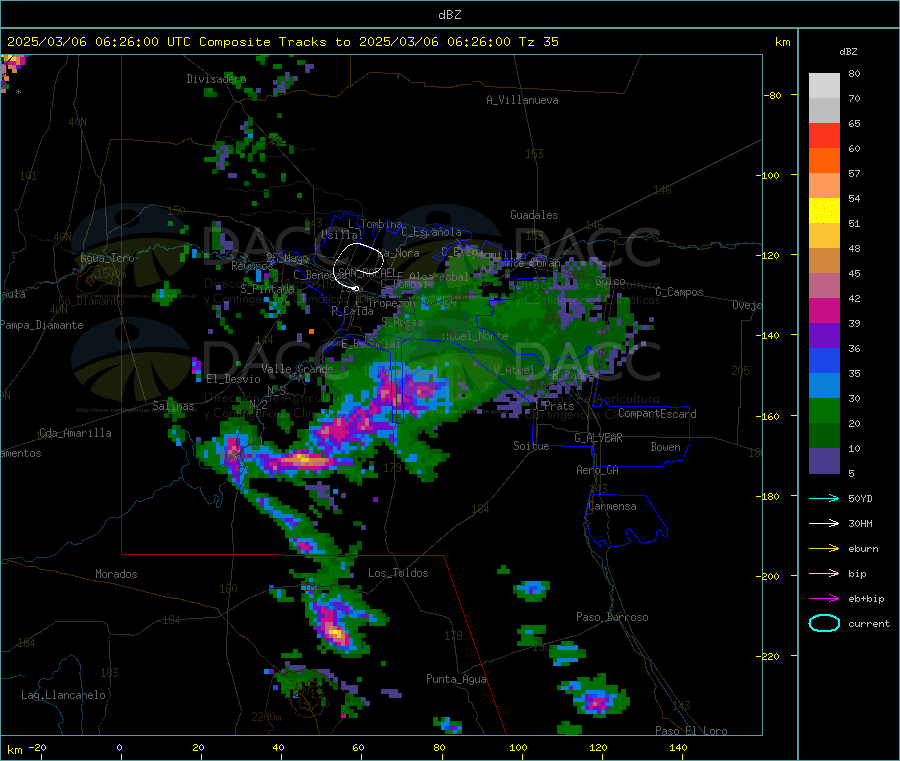Select the blue 35 dBZ legend swatch
This screenshot has height=761, width=900.
click(824, 360)
